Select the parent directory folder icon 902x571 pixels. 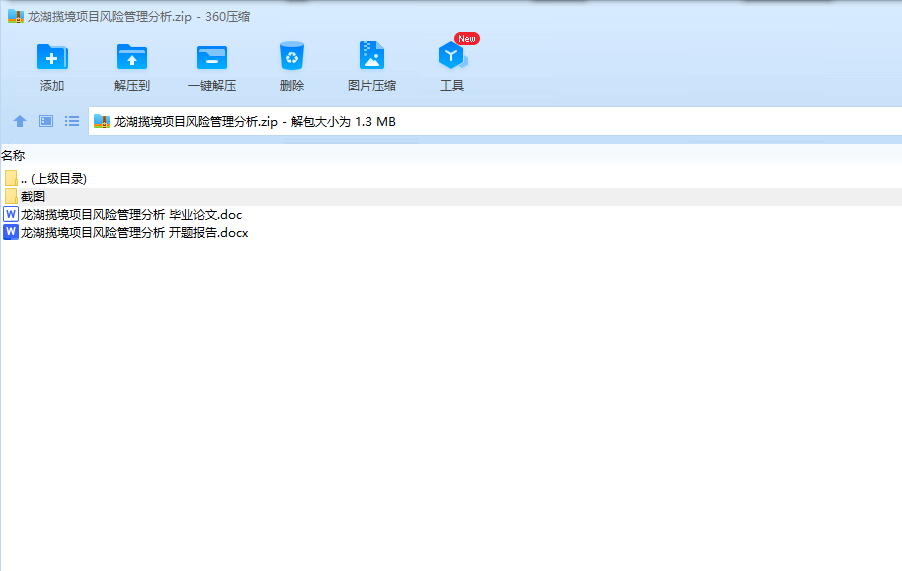[11, 178]
